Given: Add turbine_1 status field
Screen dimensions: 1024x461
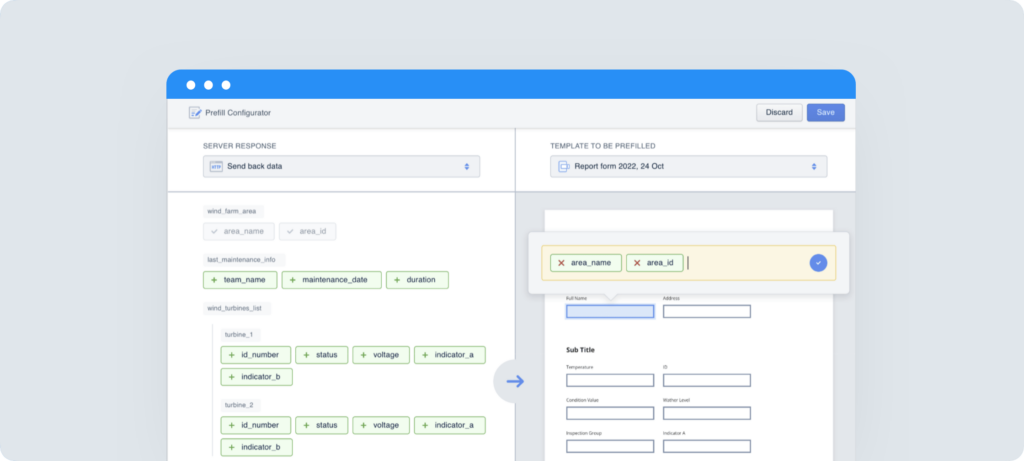Looking at the screenshot, I should (x=321, y=355).
